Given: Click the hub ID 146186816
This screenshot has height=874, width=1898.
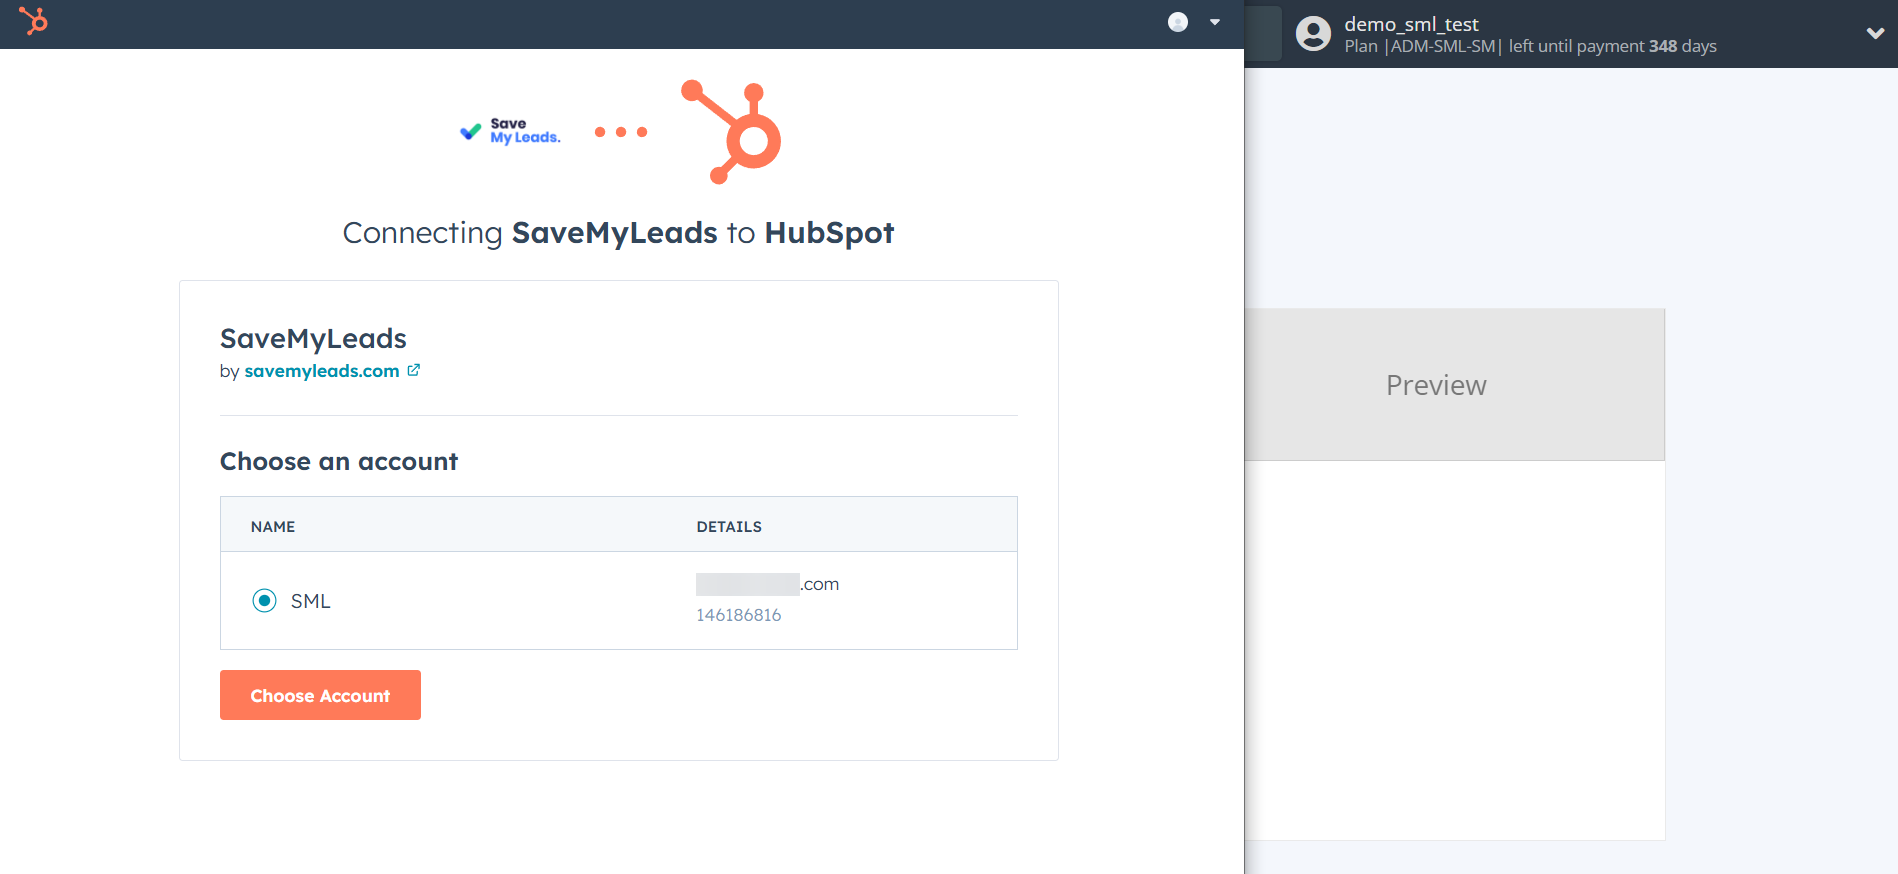Looking at the screenshot, I should [x=738, y=615].
